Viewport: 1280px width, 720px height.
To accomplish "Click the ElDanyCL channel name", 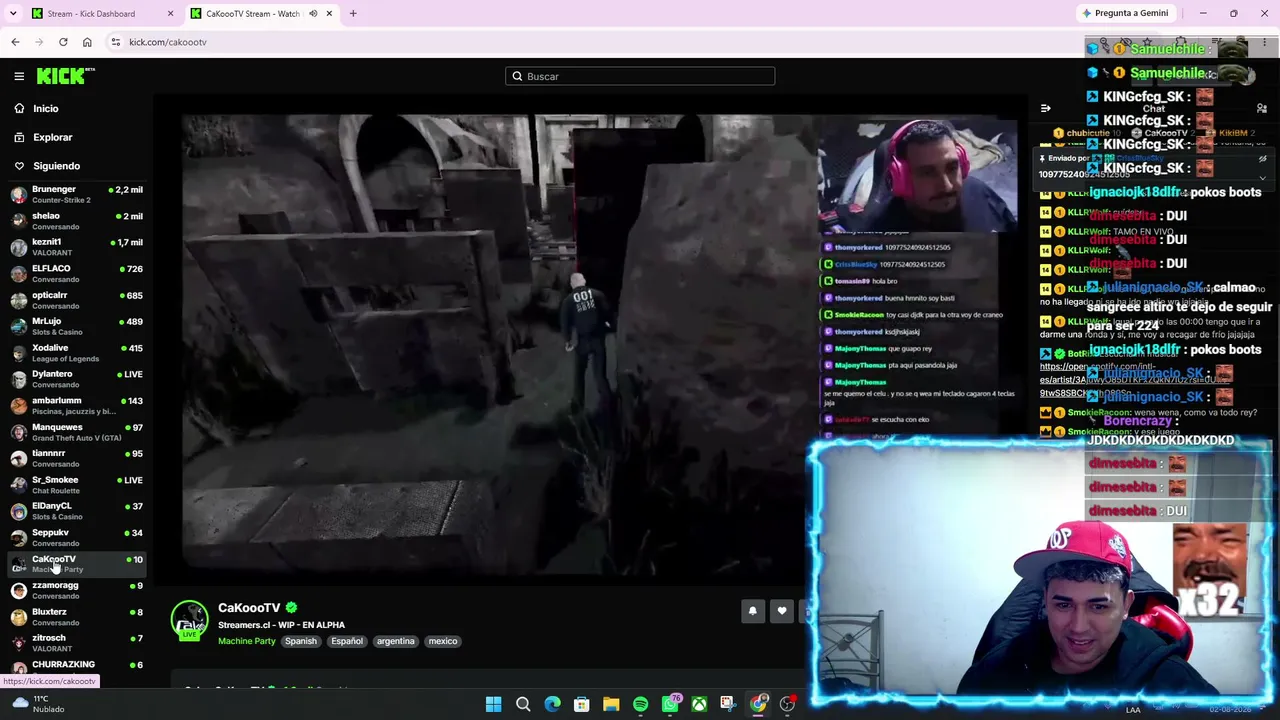I will [52, 506].
